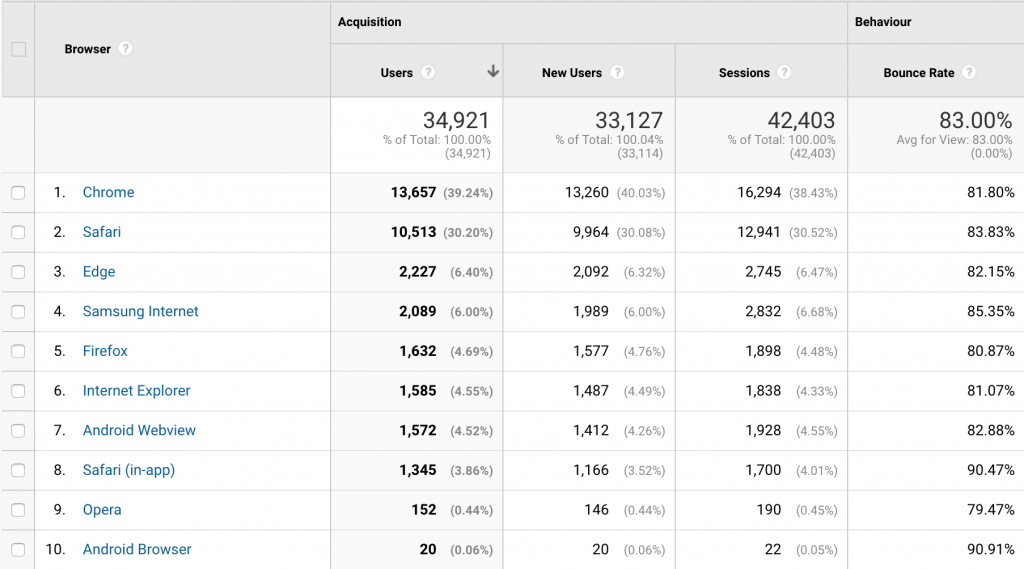Select Firefox new users value 1,577

(x=590, y=351)
